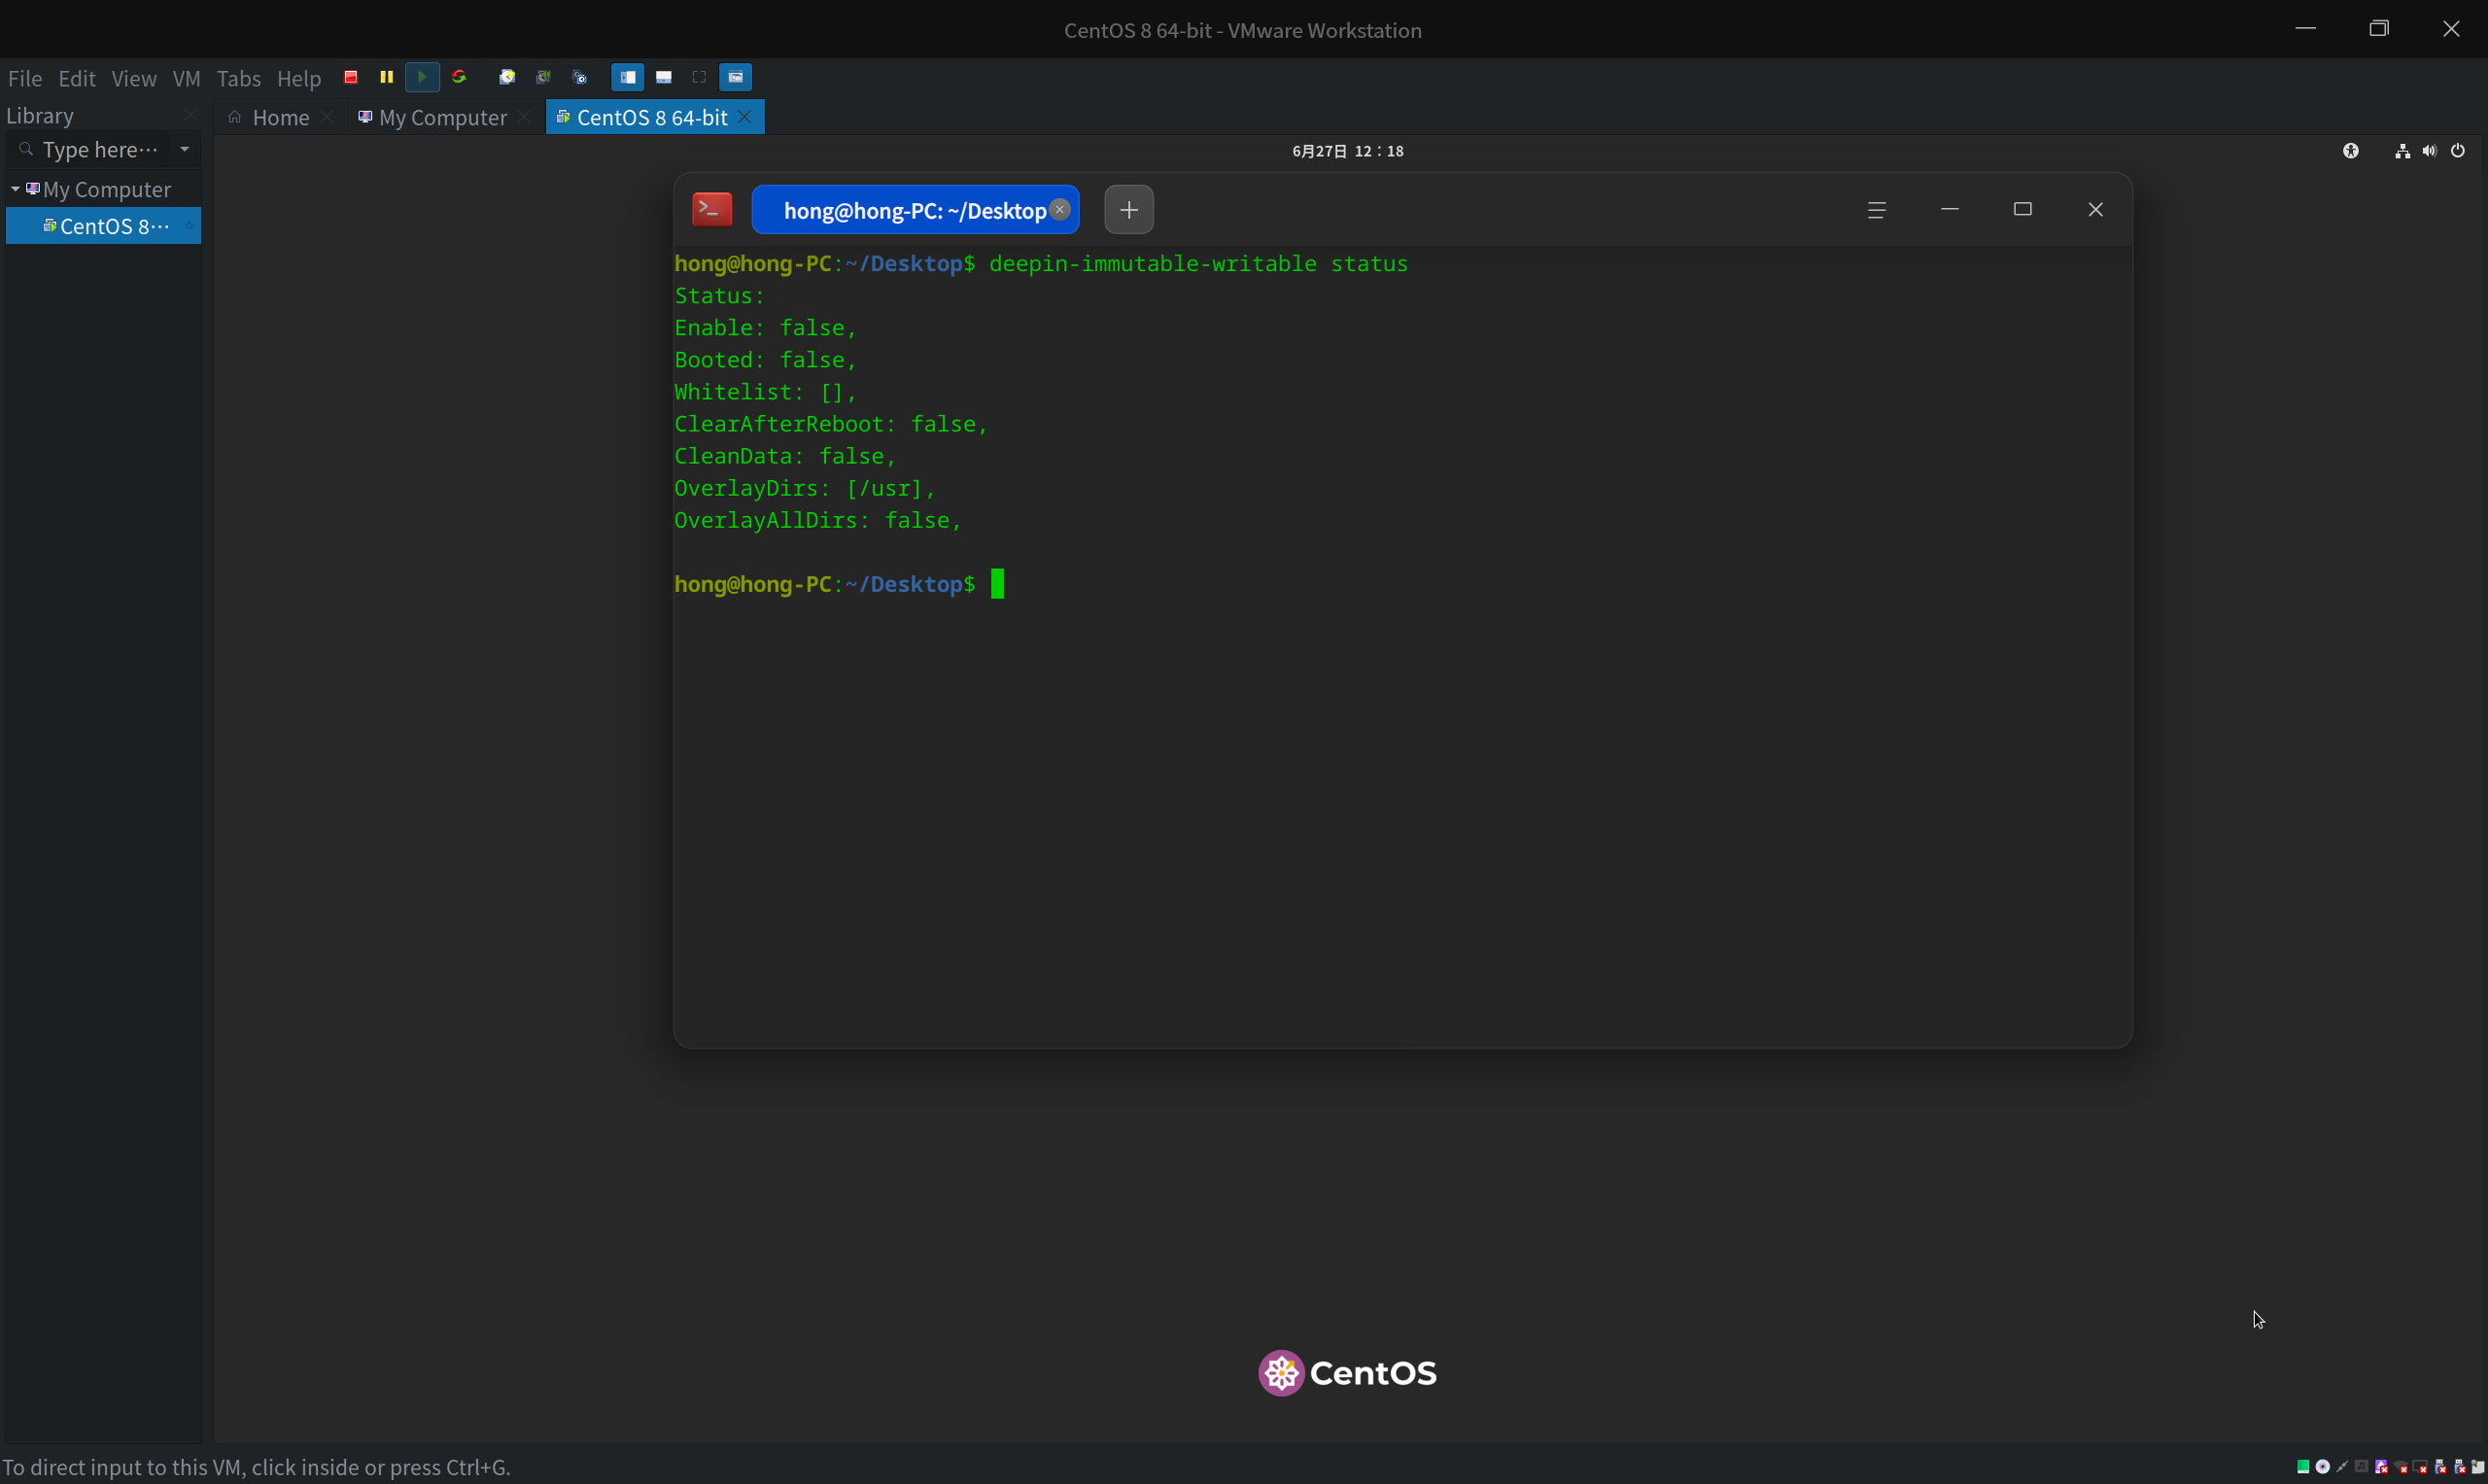Image resolution: width=2488 pixels, height=1484 pixels.
Task: Collapse the My Computer tree node
Action: pyautogui.click(x=15, y=189)
